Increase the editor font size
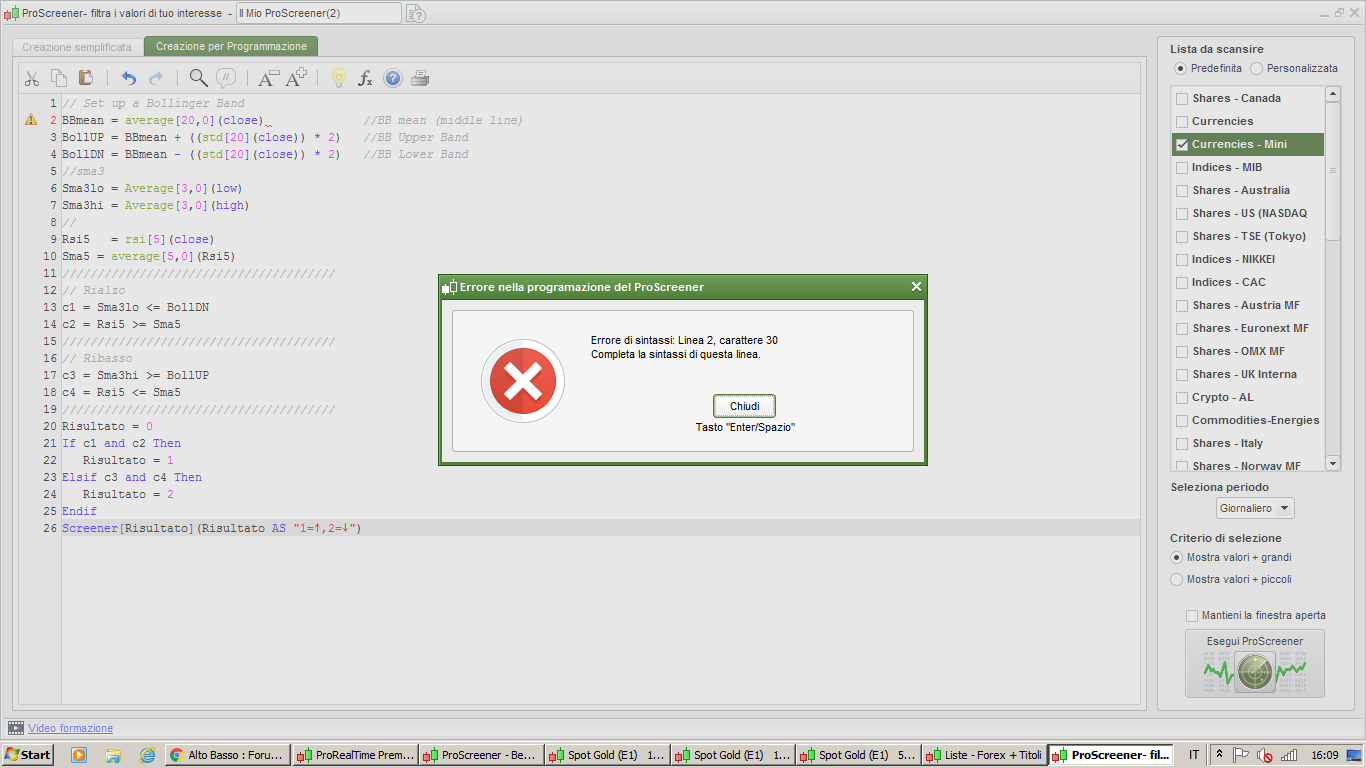 tap(297, 78)
